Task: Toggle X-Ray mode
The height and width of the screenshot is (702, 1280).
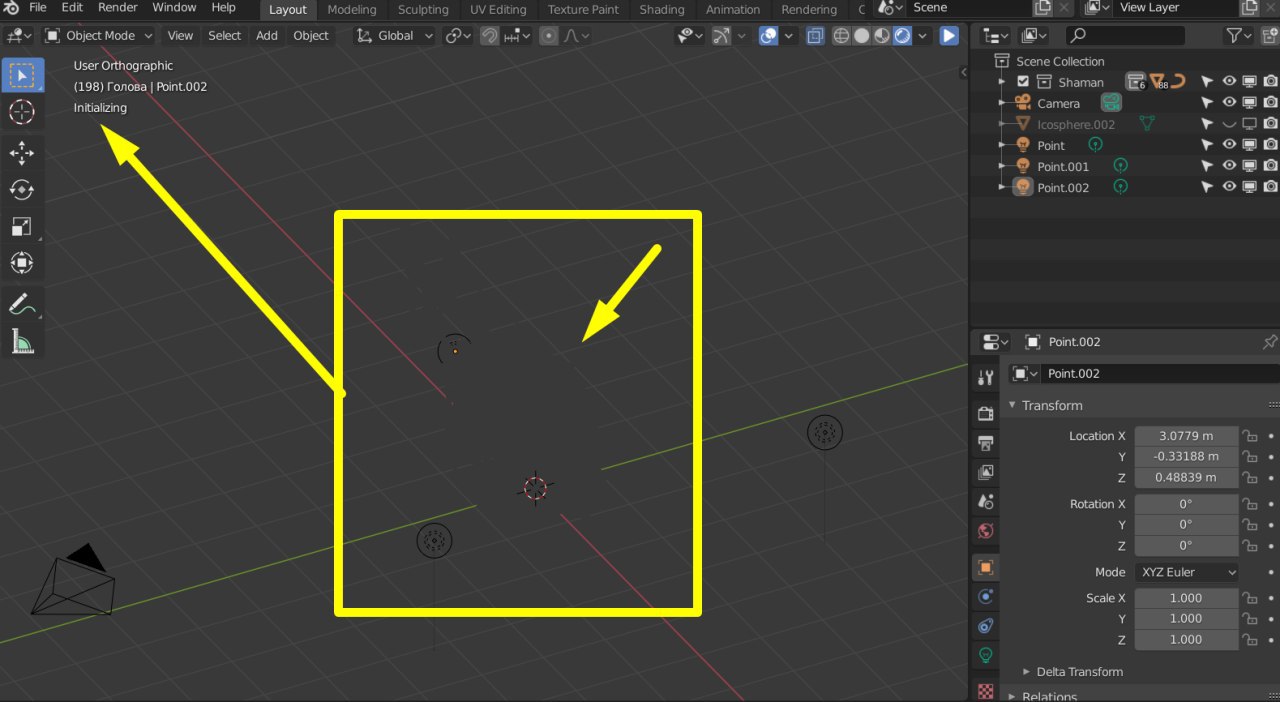Action: [815, 36]
